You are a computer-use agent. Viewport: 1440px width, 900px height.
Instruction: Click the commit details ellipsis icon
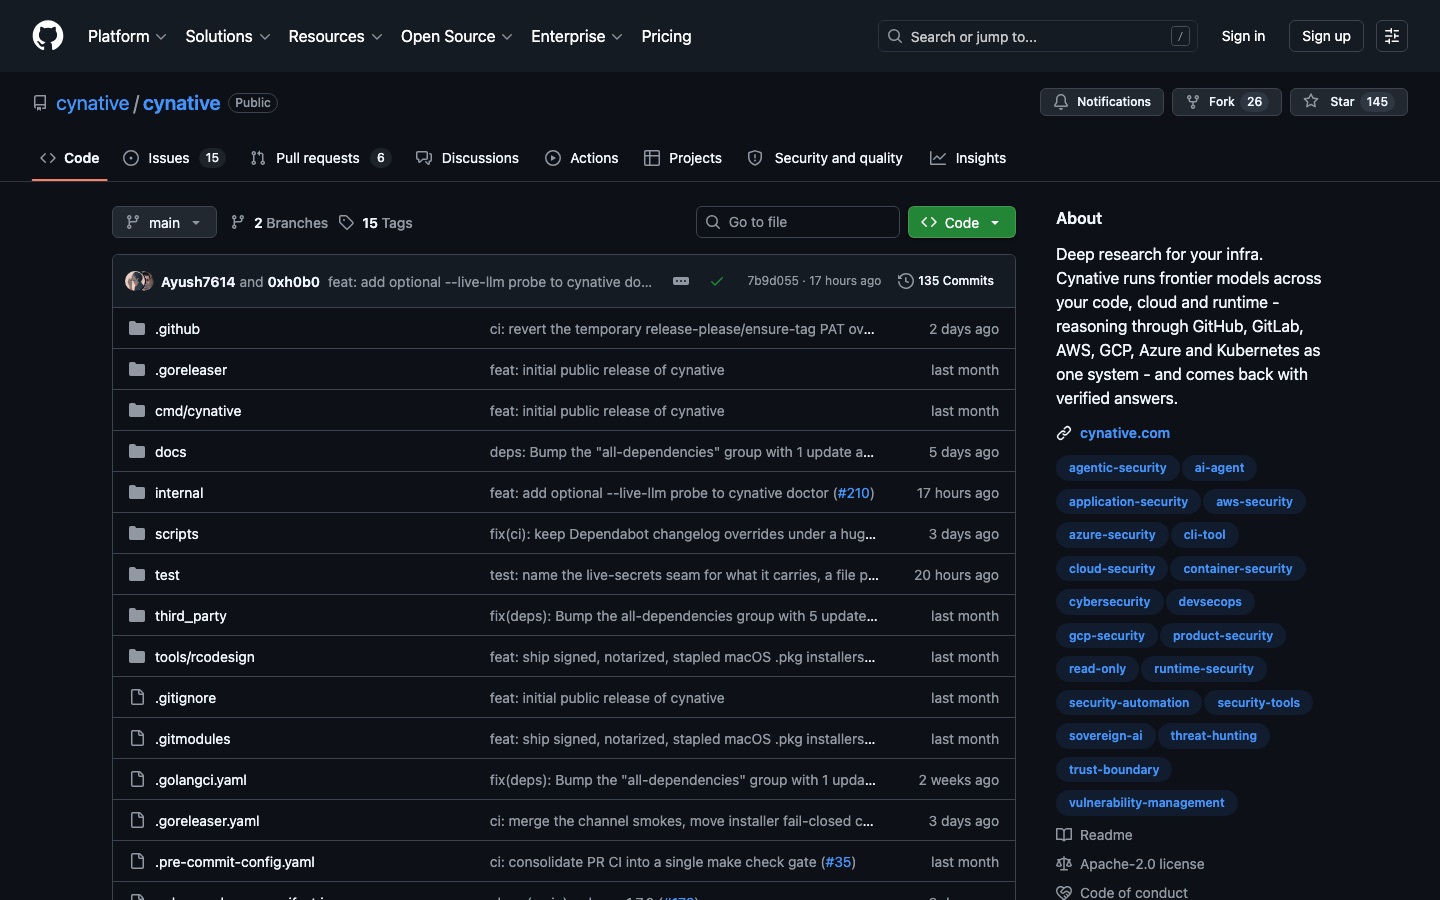coord(681,281)
